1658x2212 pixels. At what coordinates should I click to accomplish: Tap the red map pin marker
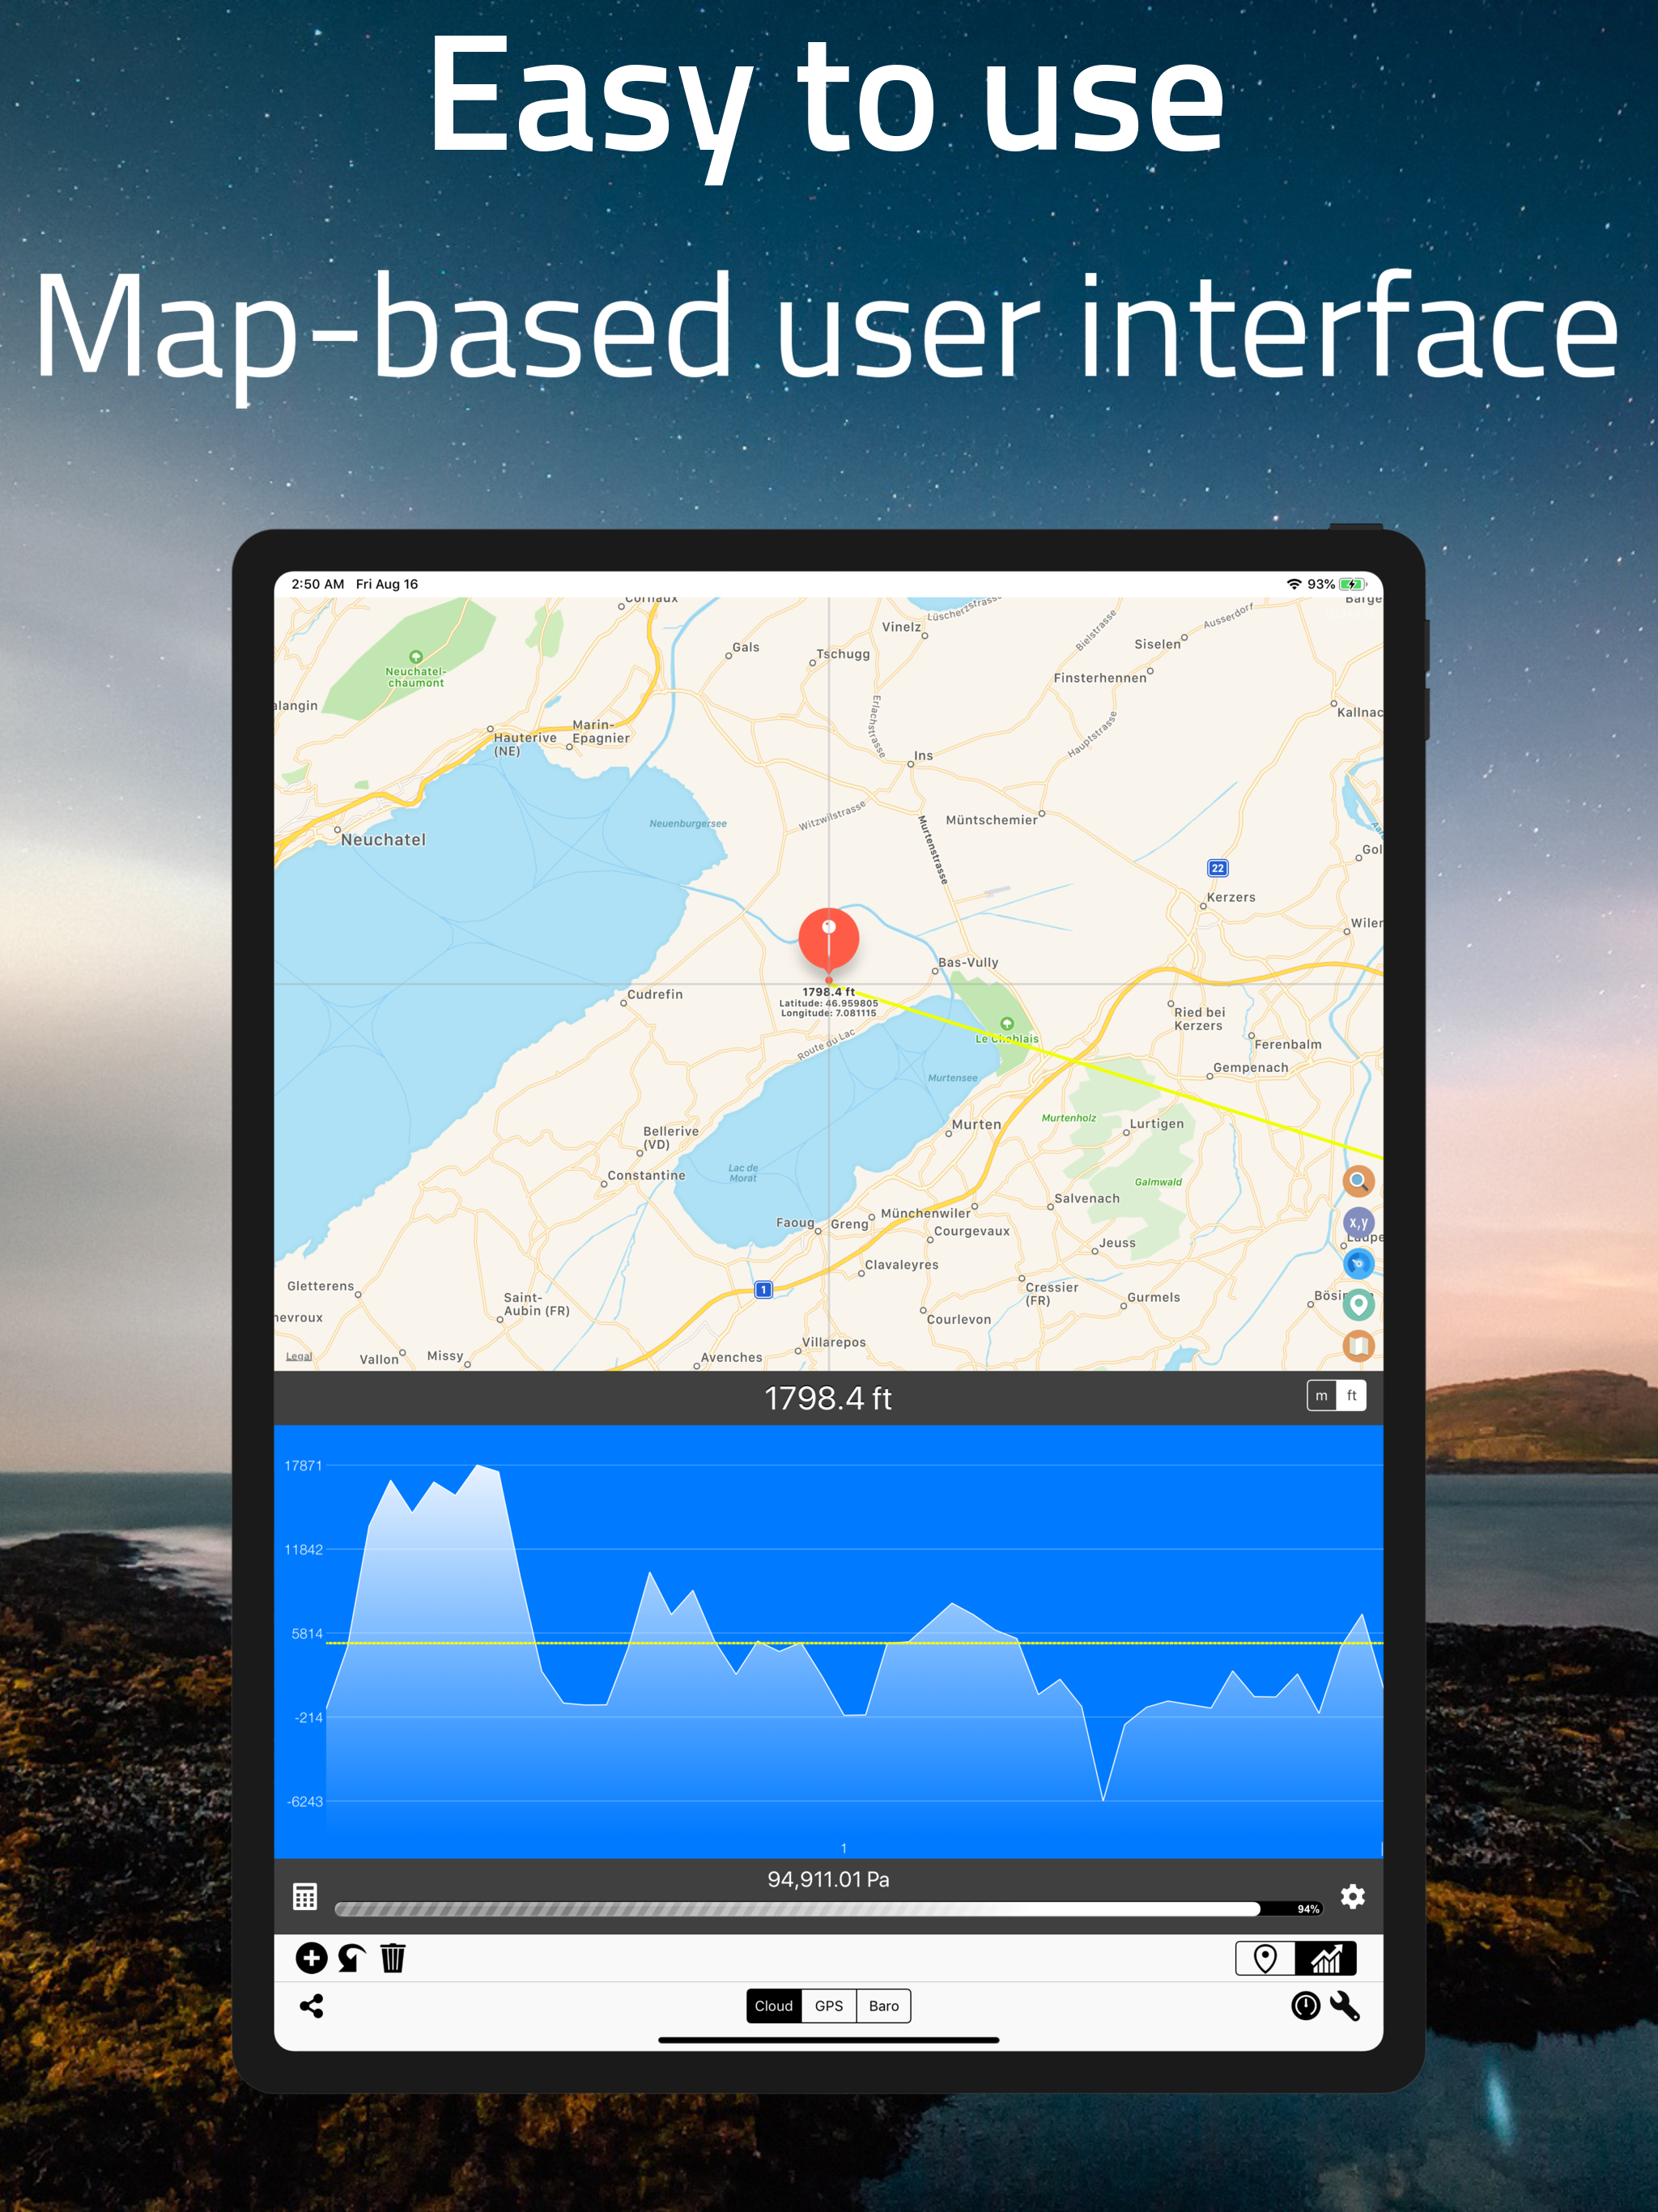pyautogui.click(x=828, y=939)
